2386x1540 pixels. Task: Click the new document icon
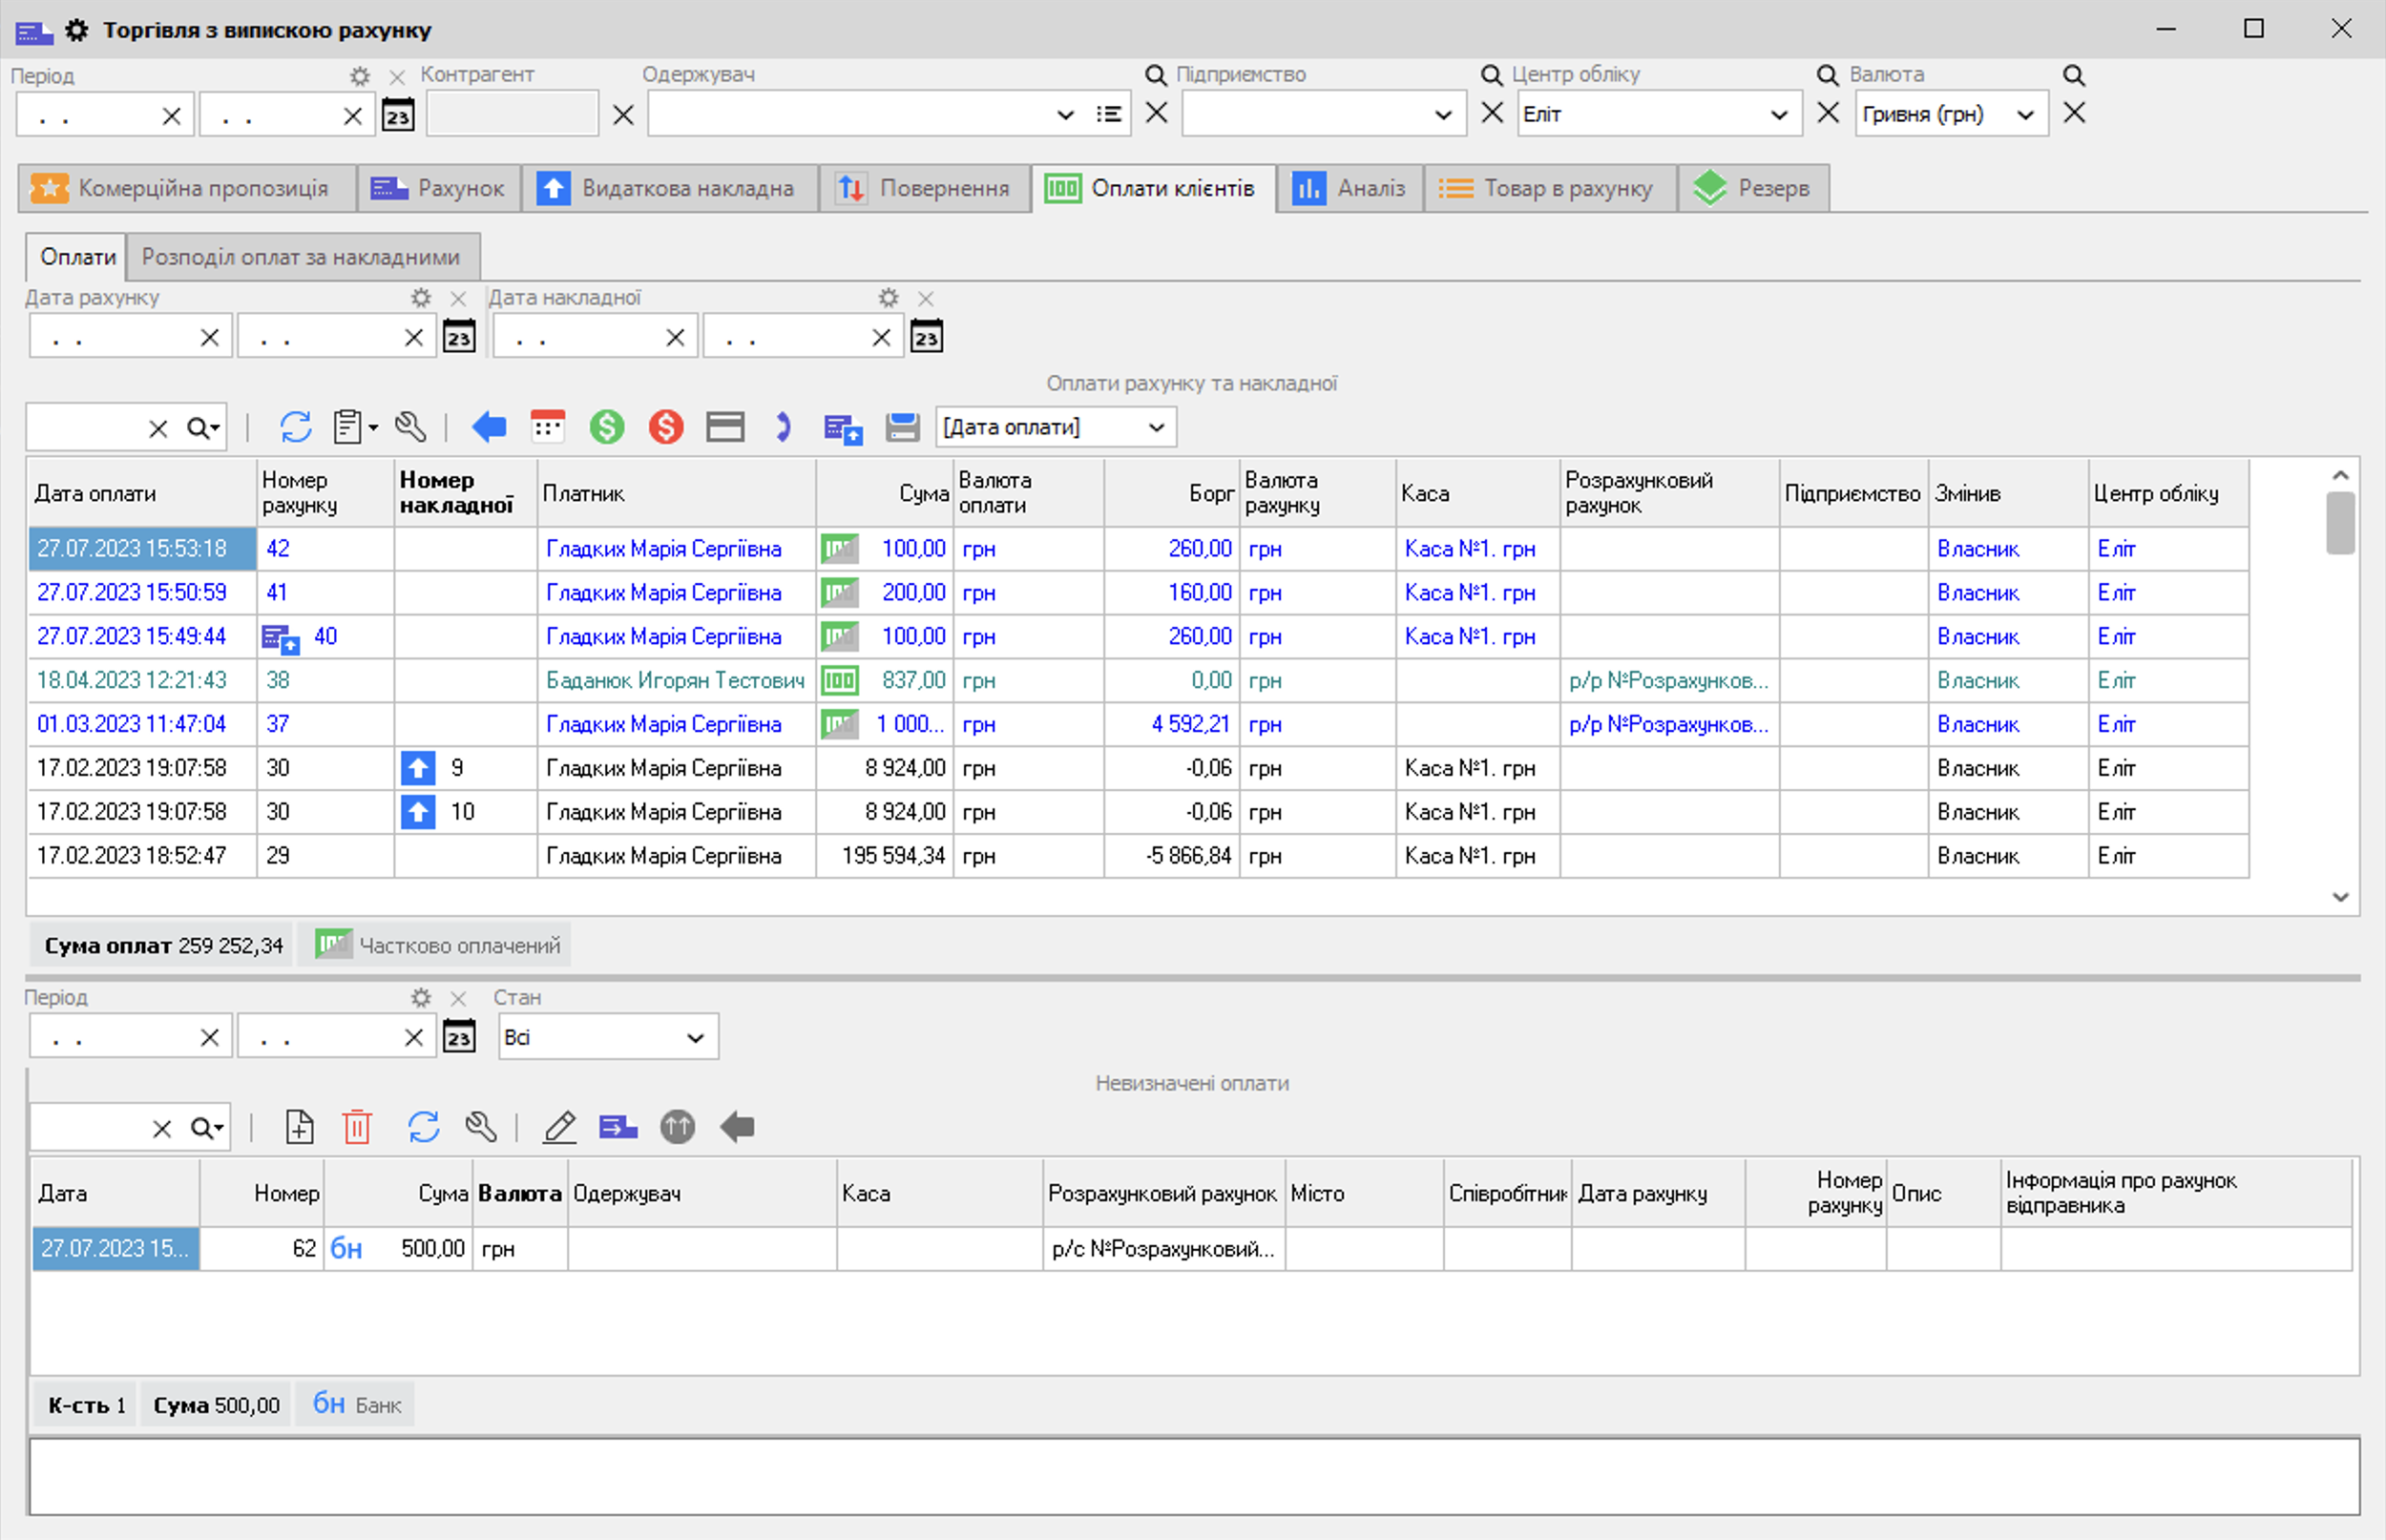pyautogui.click(x=299, y=1128)
